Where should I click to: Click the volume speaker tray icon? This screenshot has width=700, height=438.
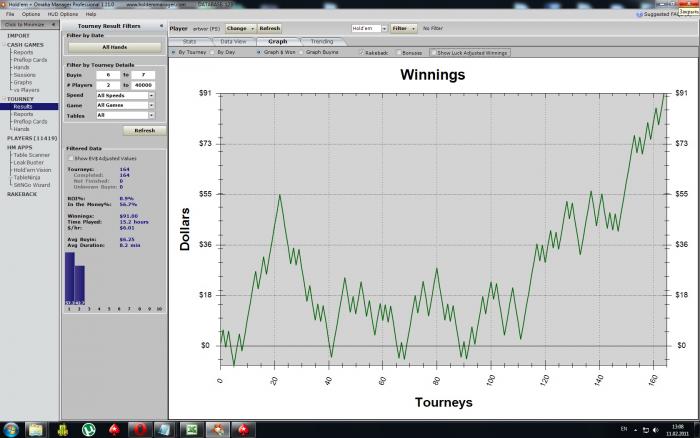click(x=655, y=430)
